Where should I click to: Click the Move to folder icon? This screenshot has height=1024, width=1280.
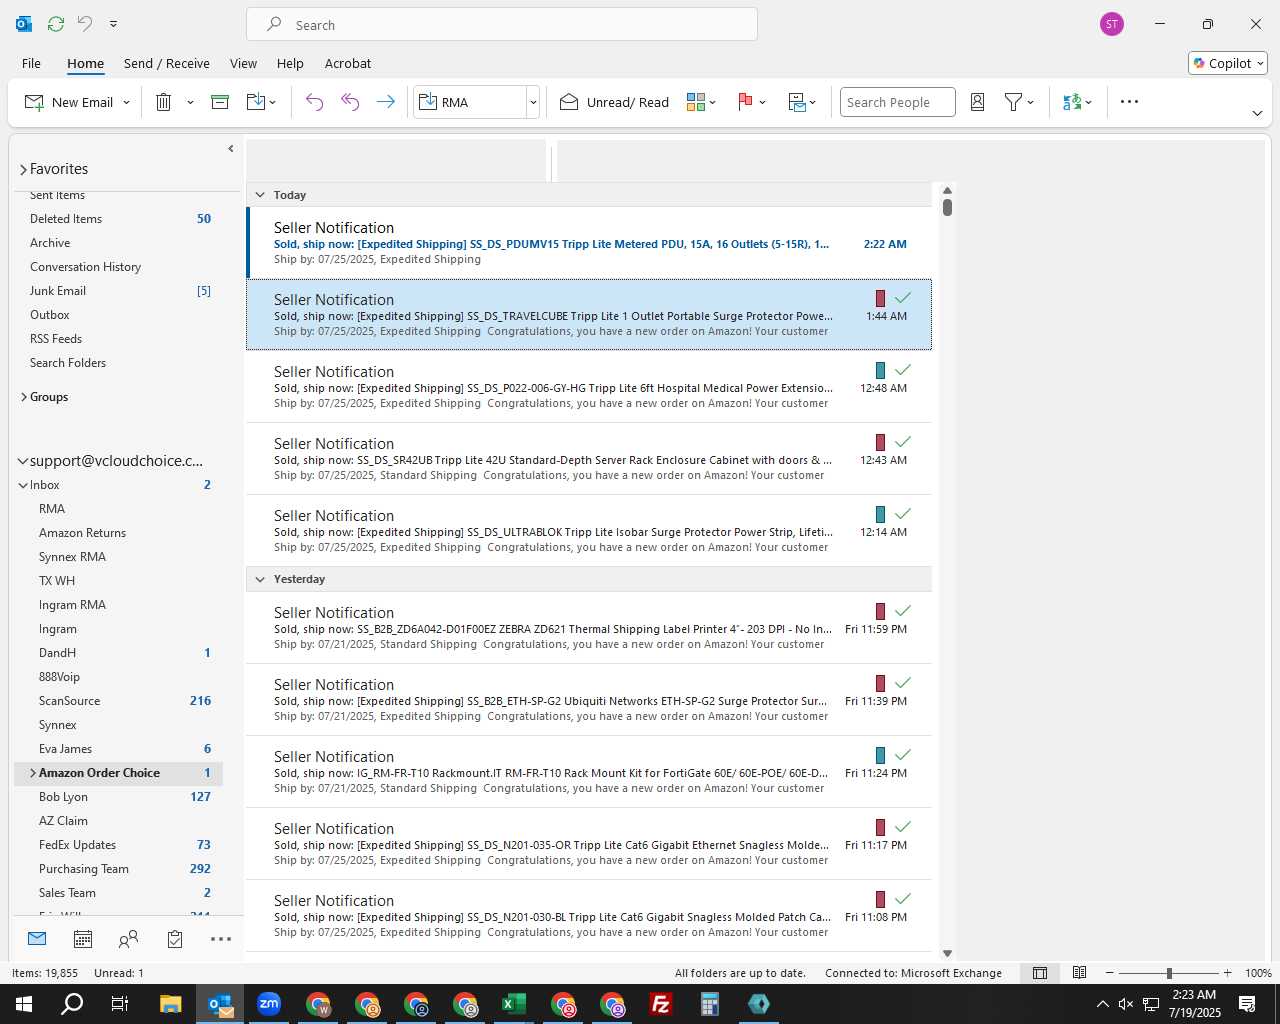(x=256, y=102)
